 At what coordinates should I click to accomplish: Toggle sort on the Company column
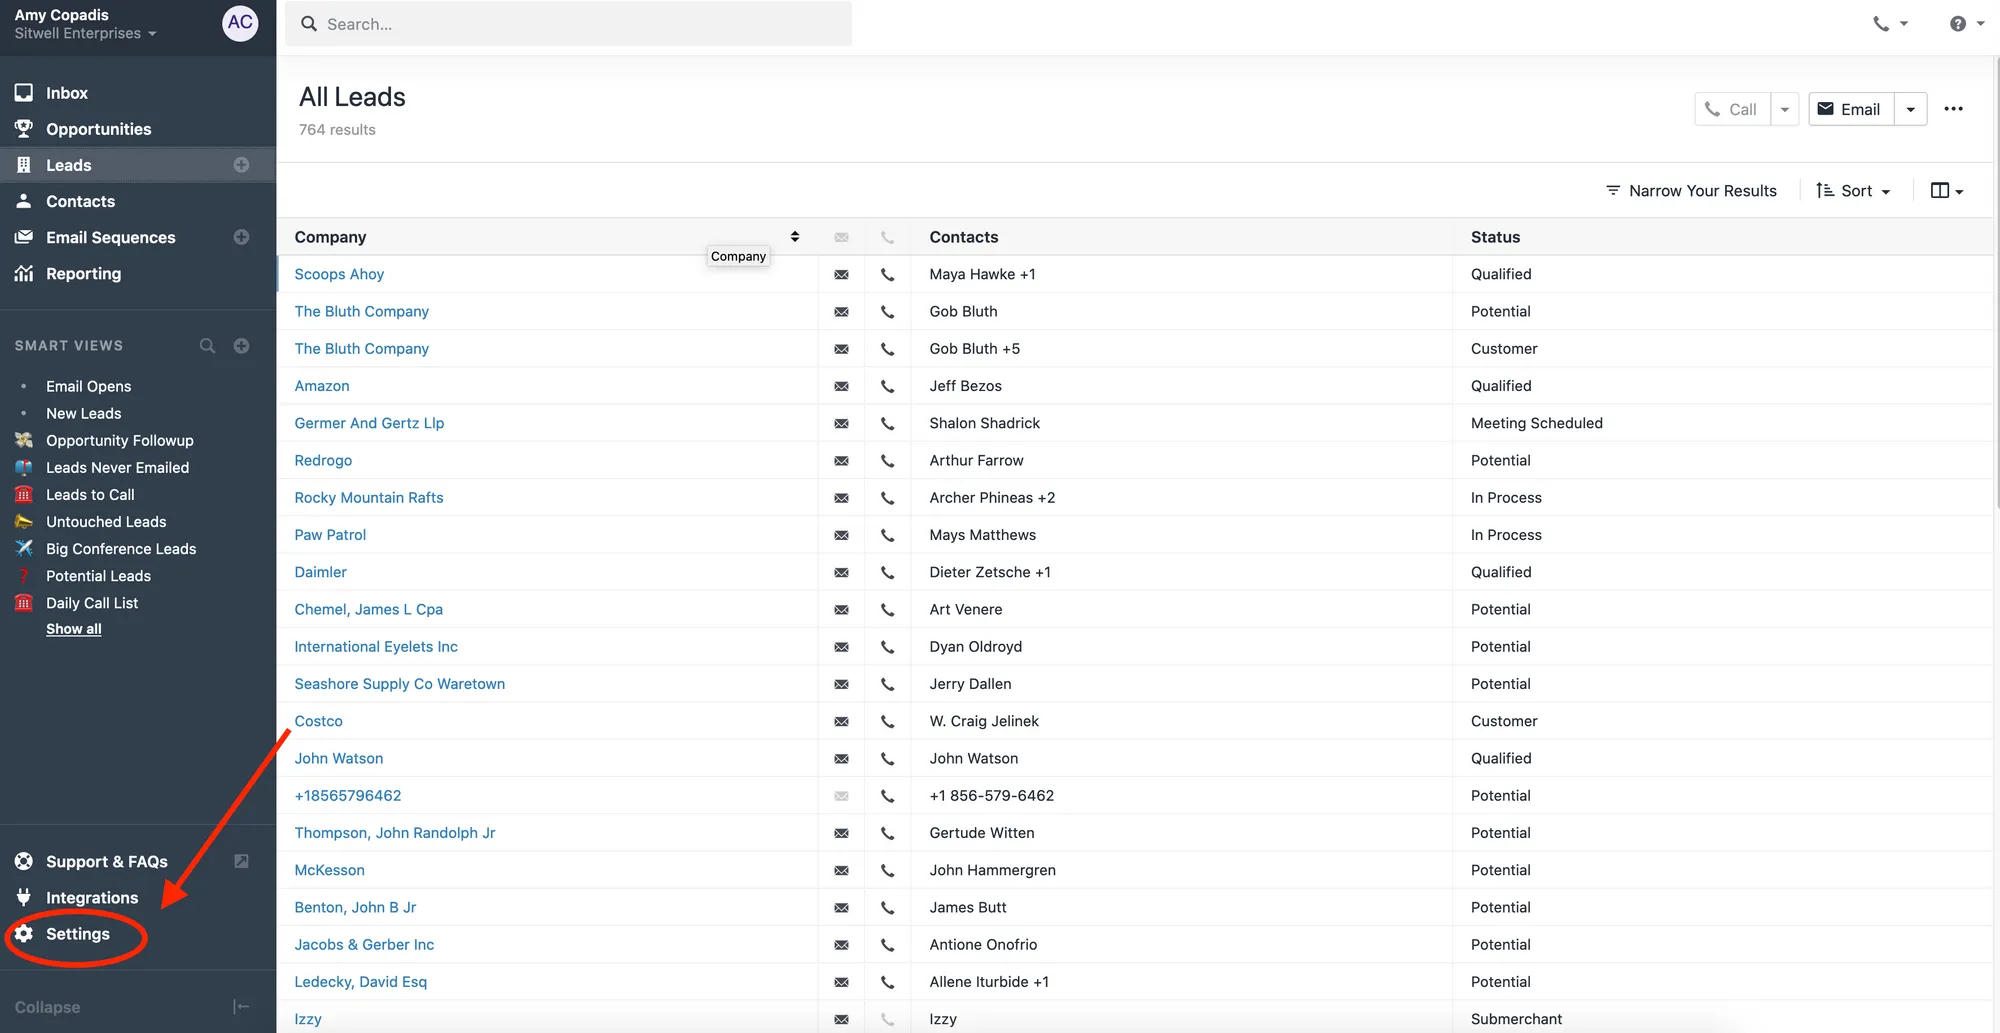[795, 237]
